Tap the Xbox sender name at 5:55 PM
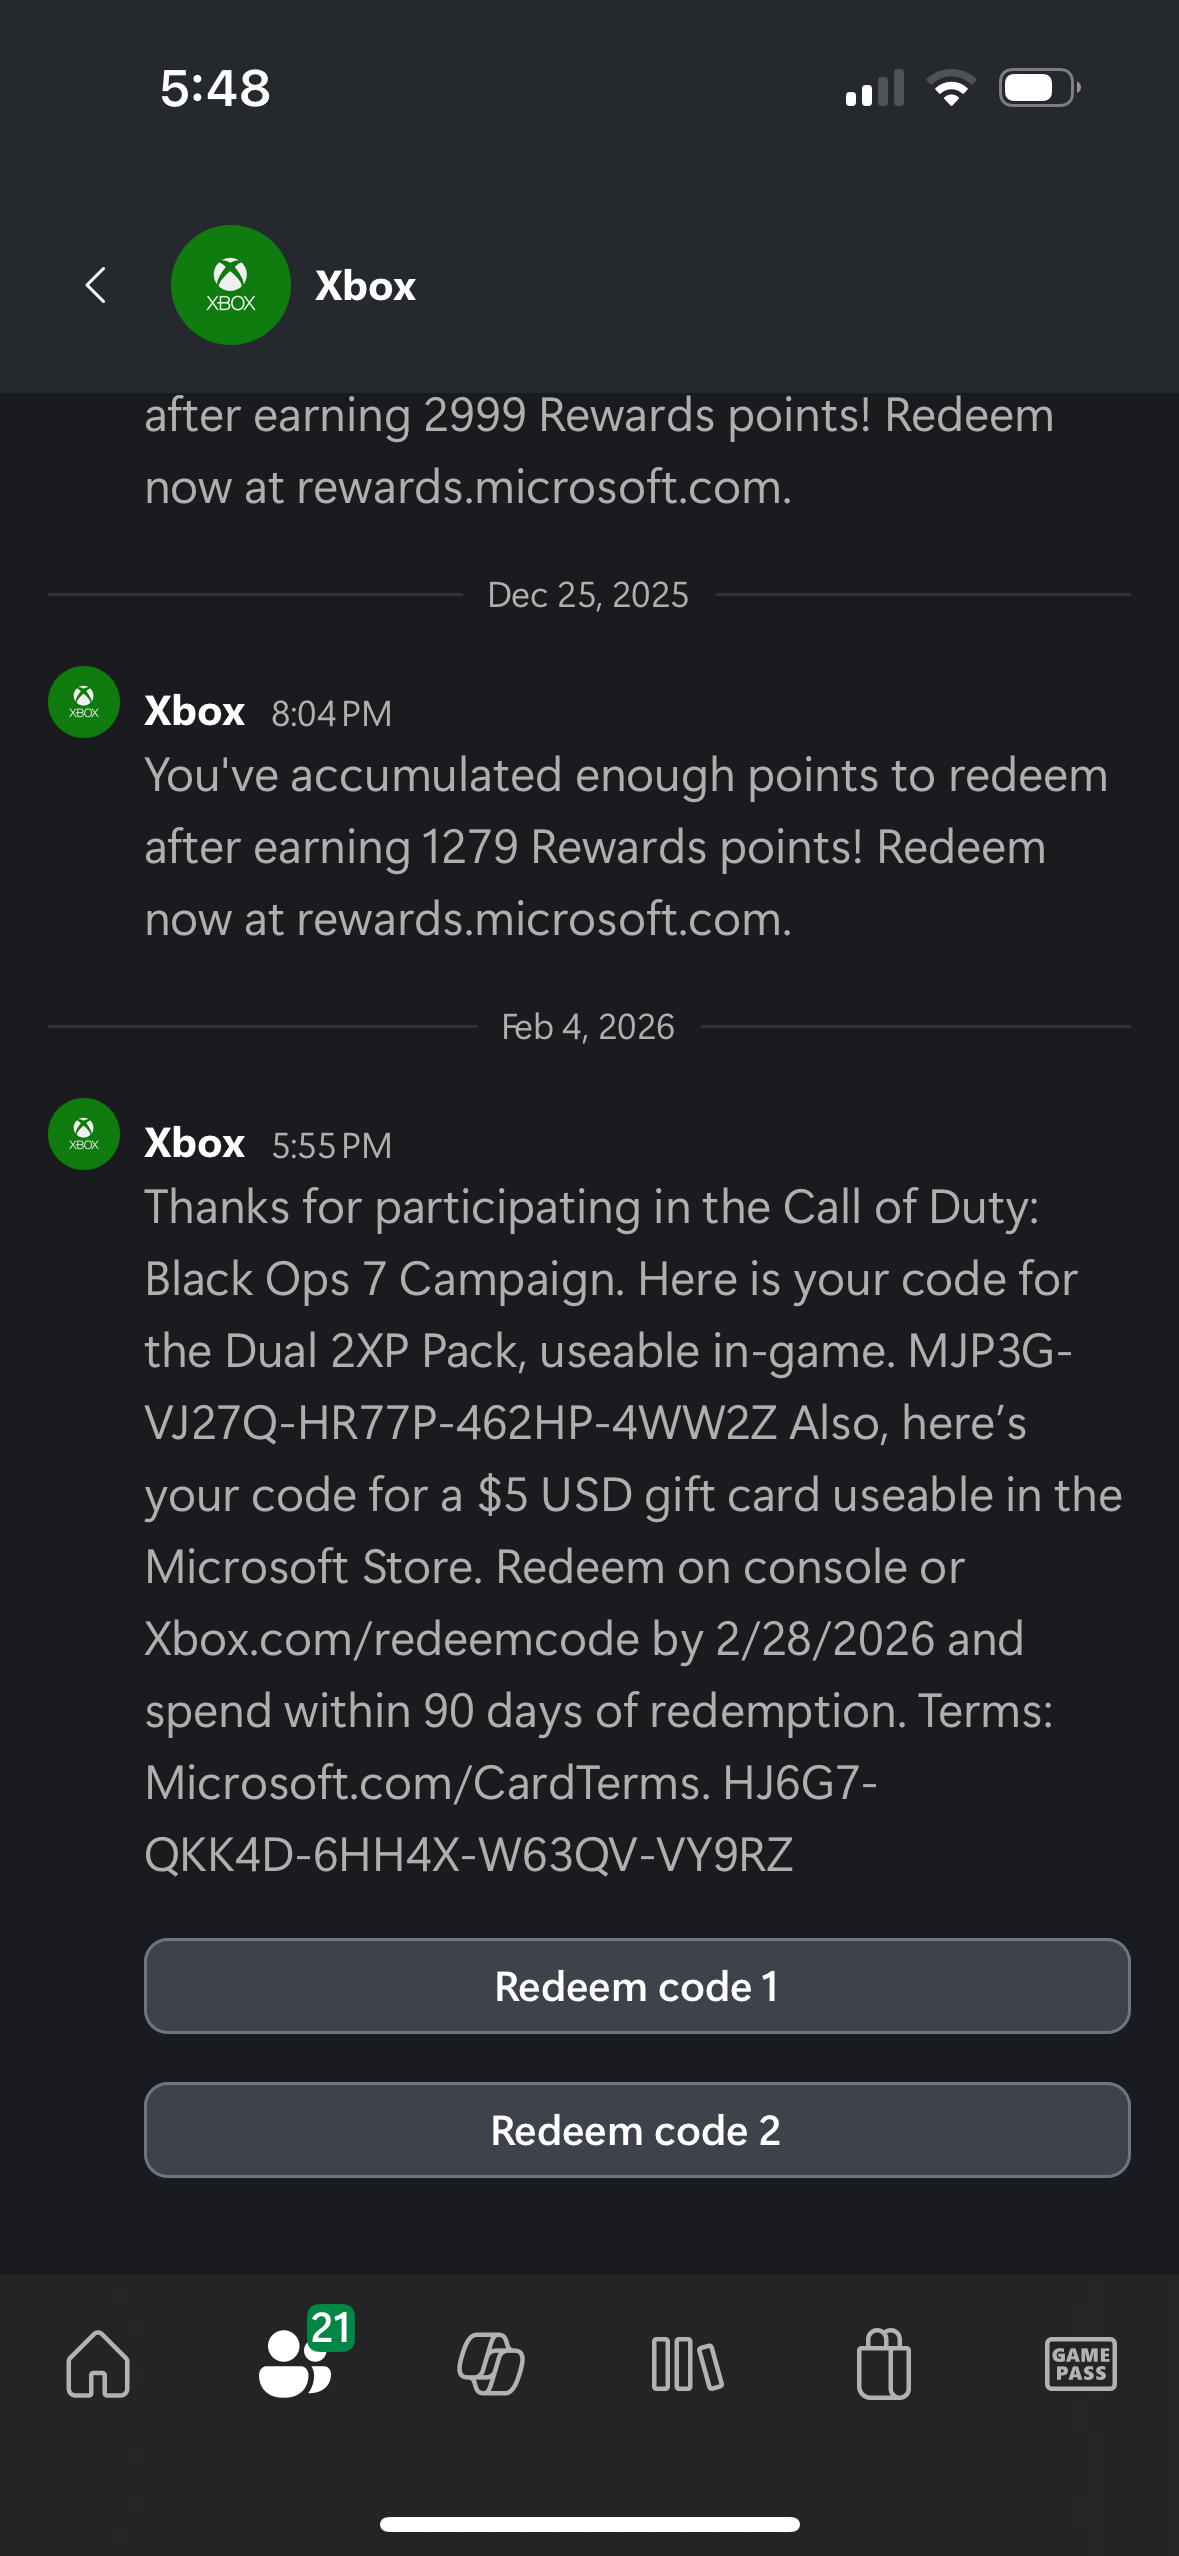This screenshot has width=1179, height=2556. [195, 1143]
